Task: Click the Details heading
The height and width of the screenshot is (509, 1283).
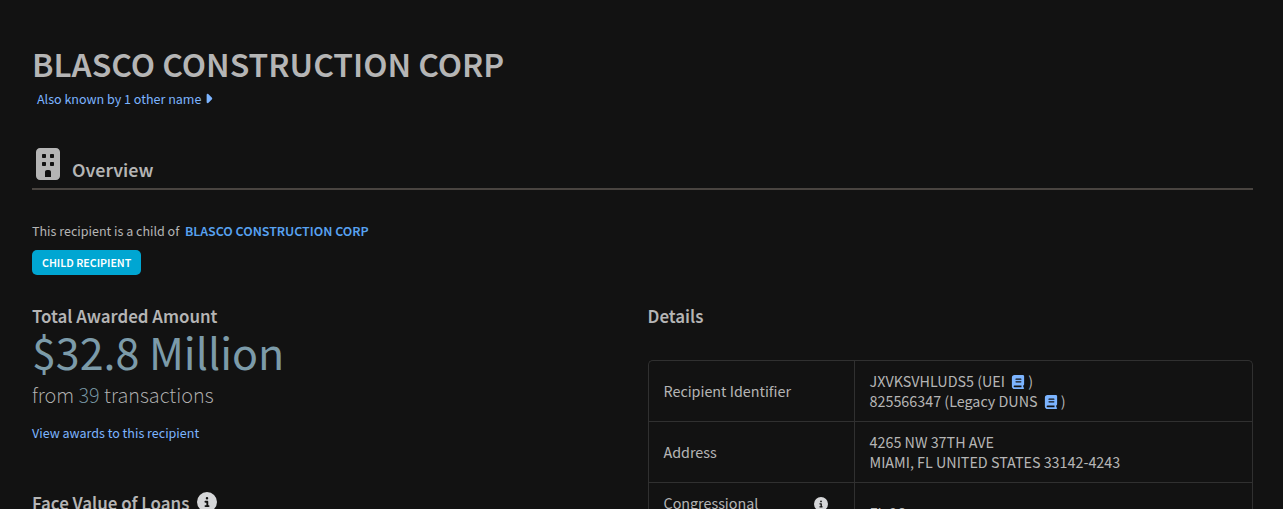Action: (x=676, y=317)
